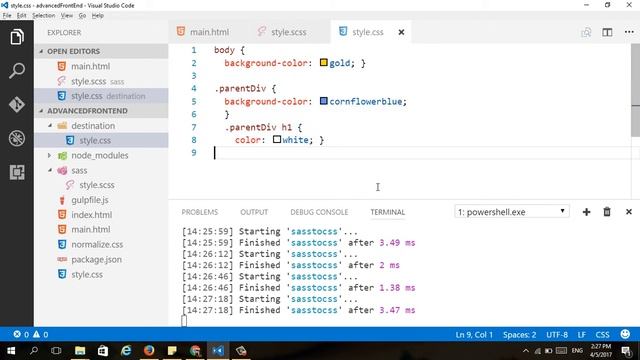Open the Help menu
This screenshot has height=360, width=640.
pyautogui.click(x=98, y=16)
